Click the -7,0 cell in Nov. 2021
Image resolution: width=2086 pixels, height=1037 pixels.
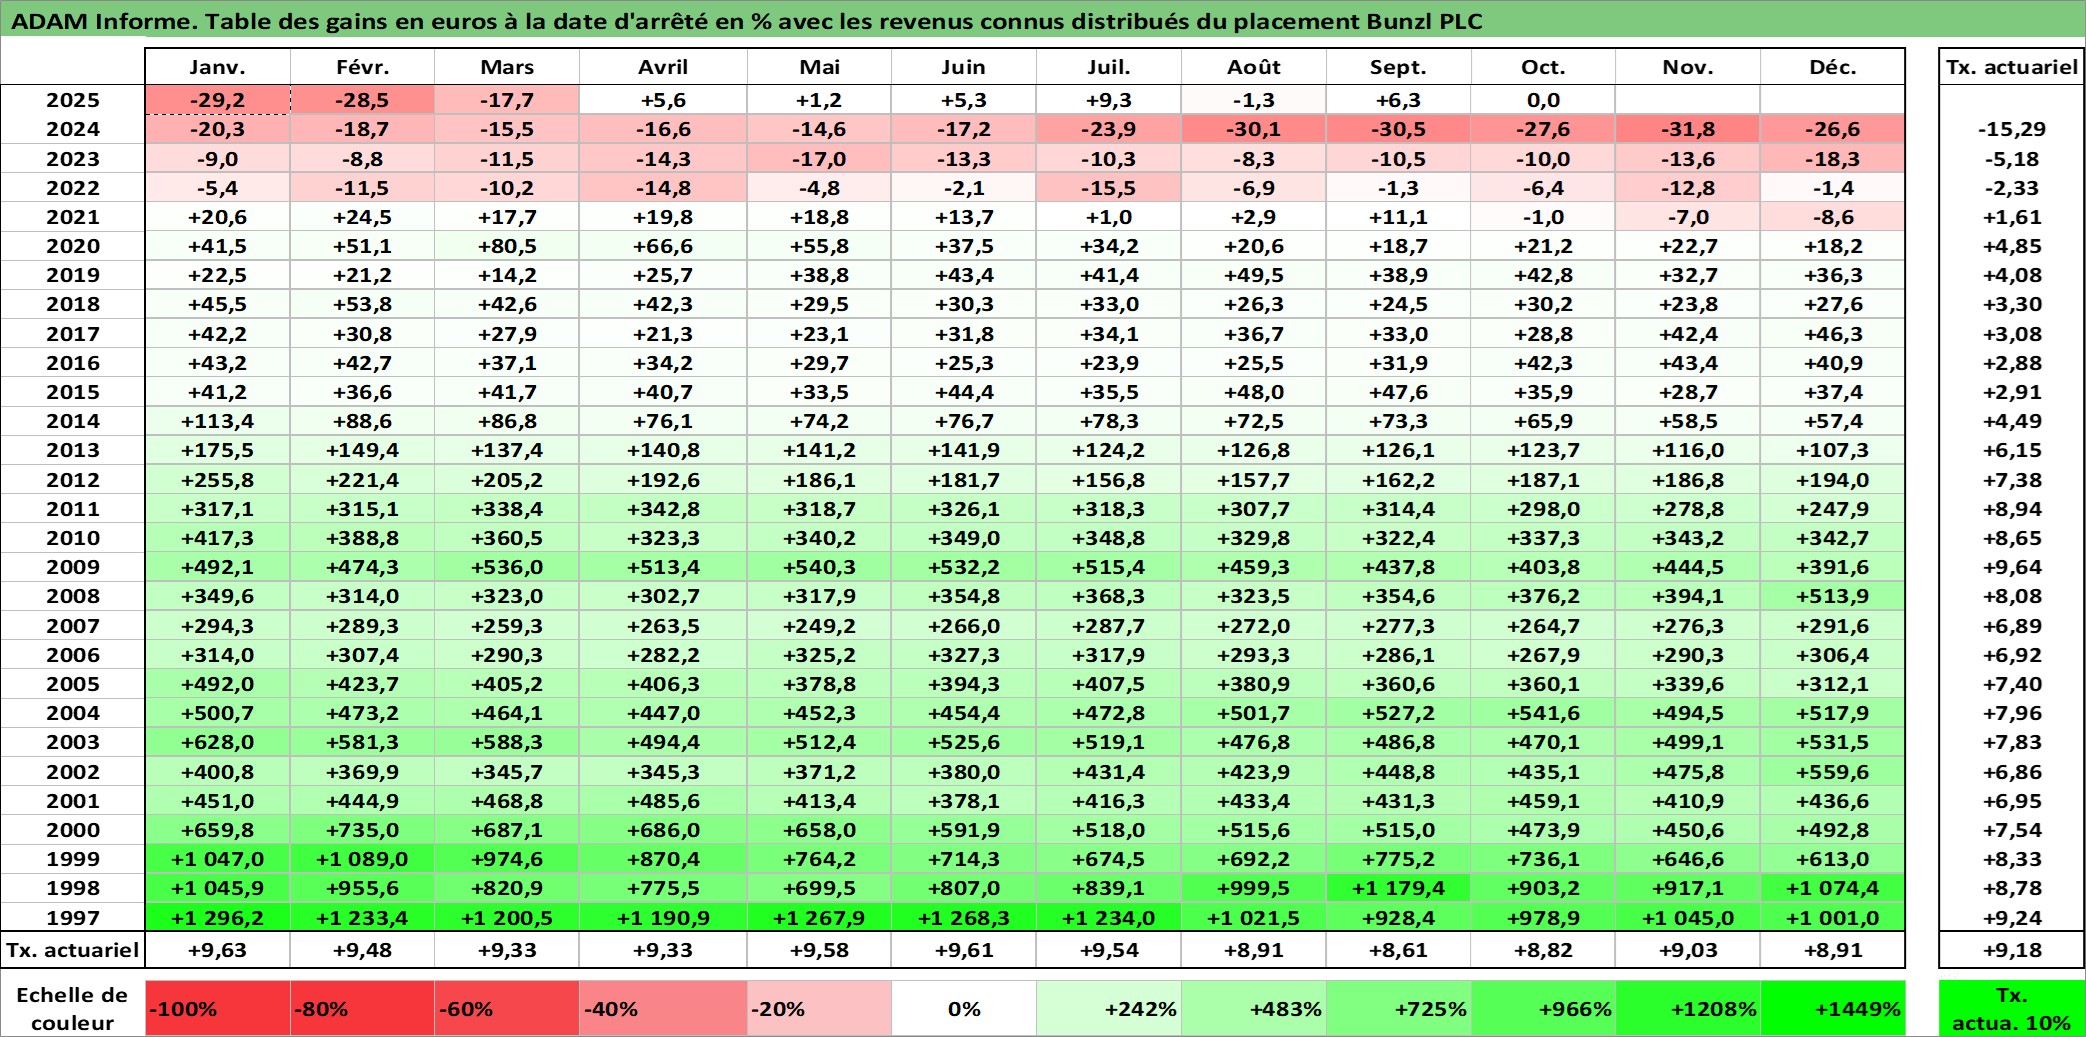pyautogui.click(x=1688, y=217)
